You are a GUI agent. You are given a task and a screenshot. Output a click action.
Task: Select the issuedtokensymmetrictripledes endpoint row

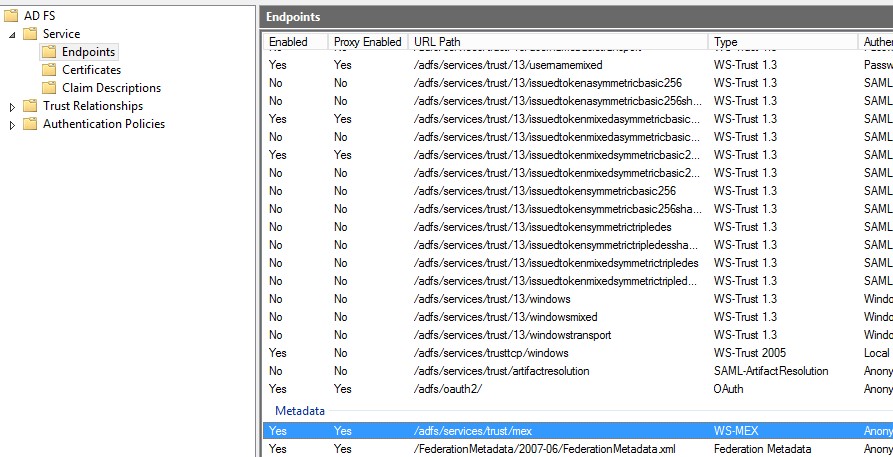pos(578,227)
